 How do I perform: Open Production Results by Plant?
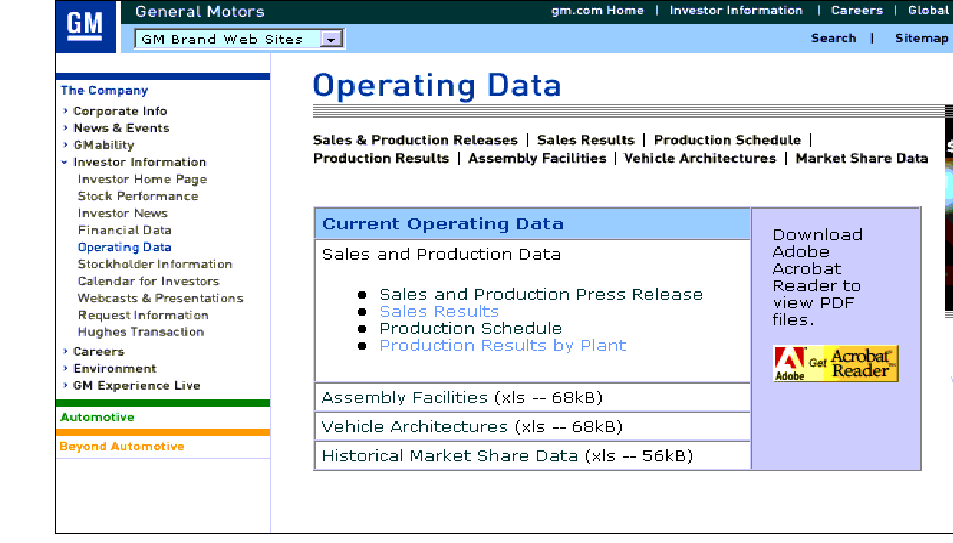tap(503, 346)
